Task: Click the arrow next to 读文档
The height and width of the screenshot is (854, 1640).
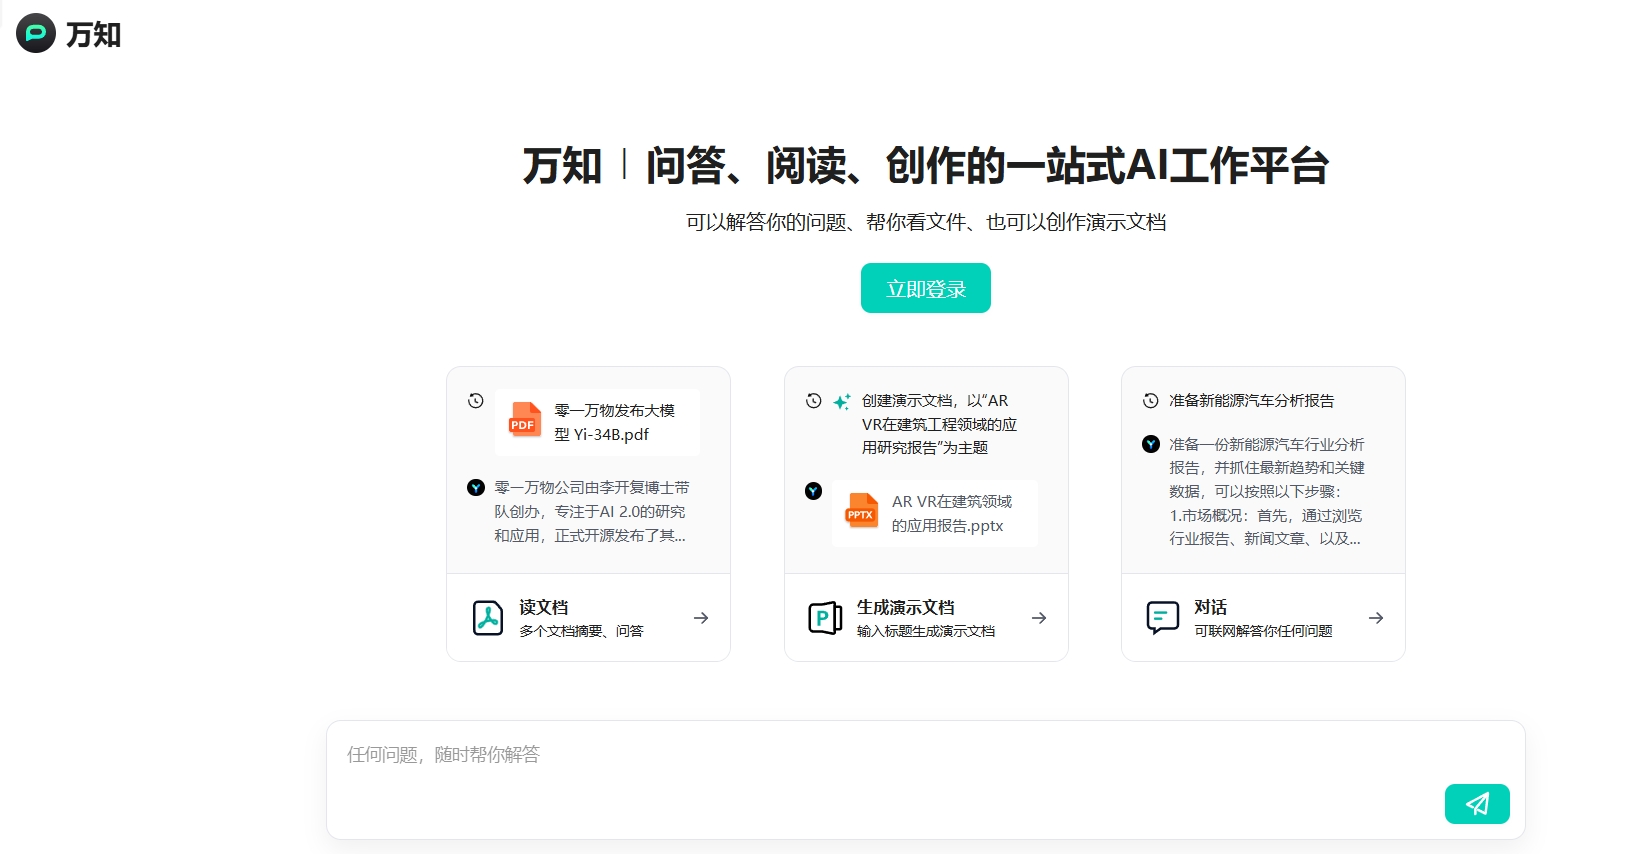Action: pyautogui.click(x=701, y=618)
